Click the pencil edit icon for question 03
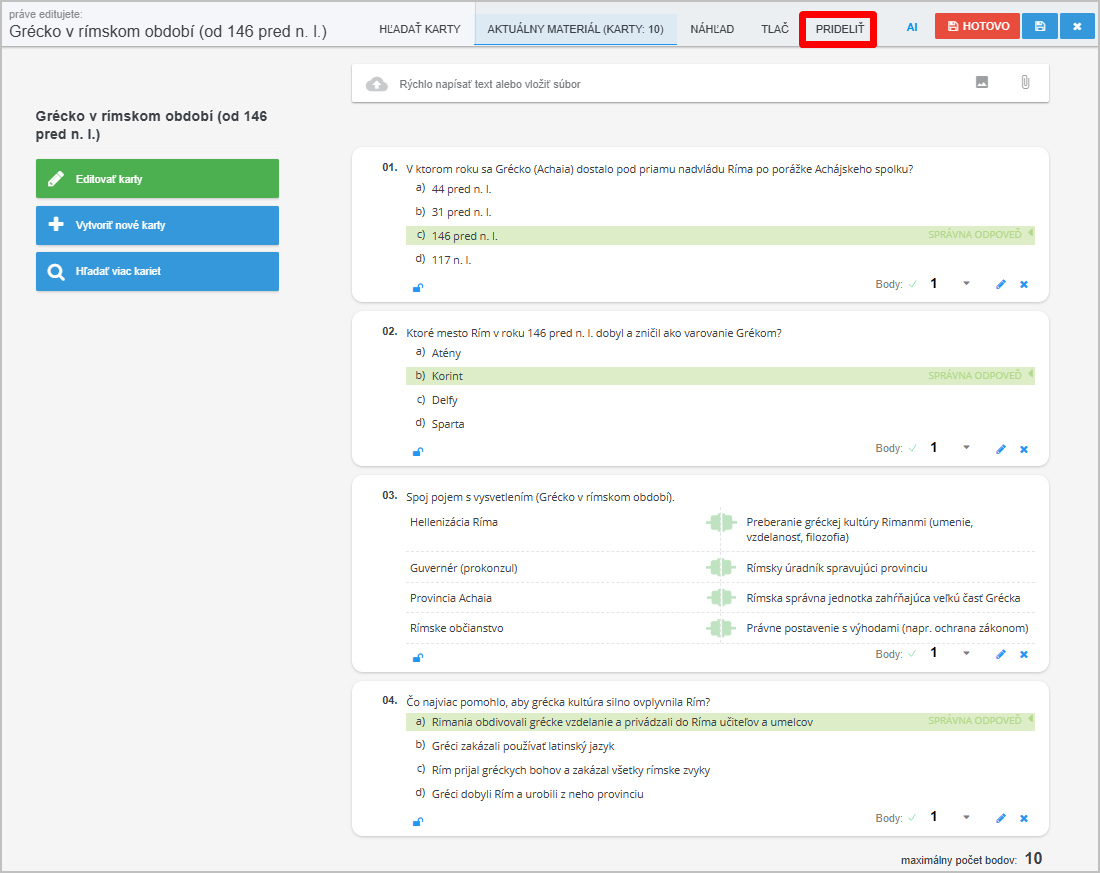This screenshot has width=1100, height=873. pyautogui.click(x=1001, y=655)
